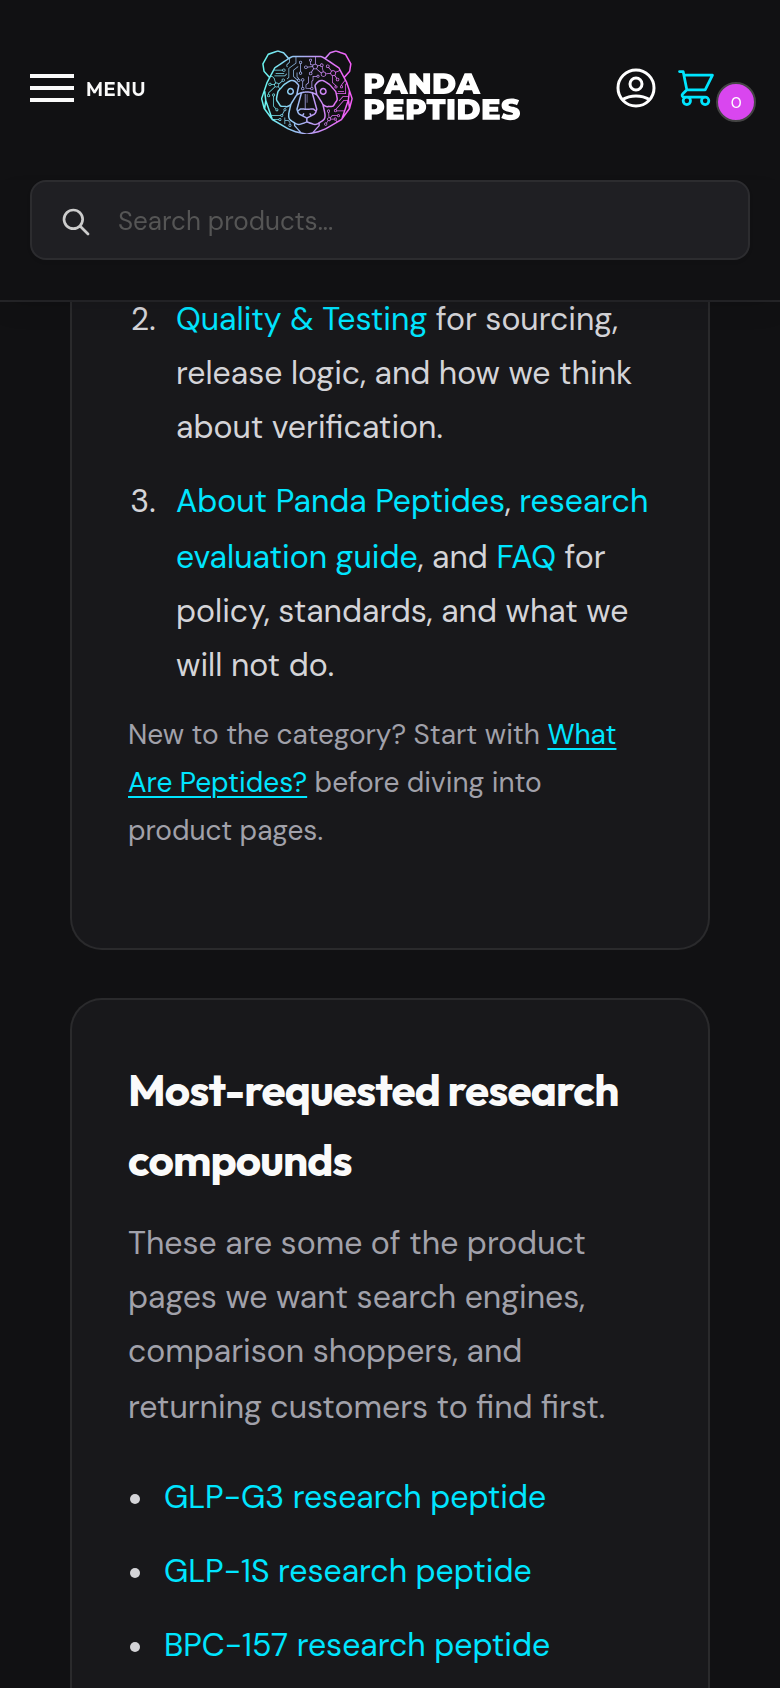Open GLP-1S research peptide page
Screen dimensions: 780x1688
pos(347,1571)
